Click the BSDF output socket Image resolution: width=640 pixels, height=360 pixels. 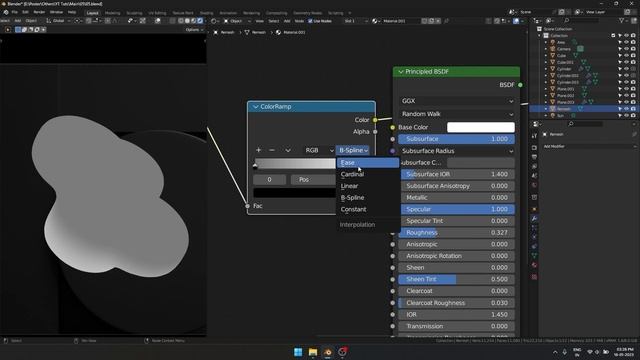[x=520, y=85]
